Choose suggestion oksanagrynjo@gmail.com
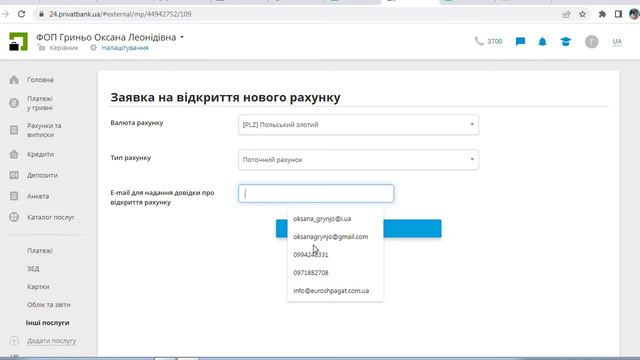This screenshot has width=640, height=360. point(331,237)
